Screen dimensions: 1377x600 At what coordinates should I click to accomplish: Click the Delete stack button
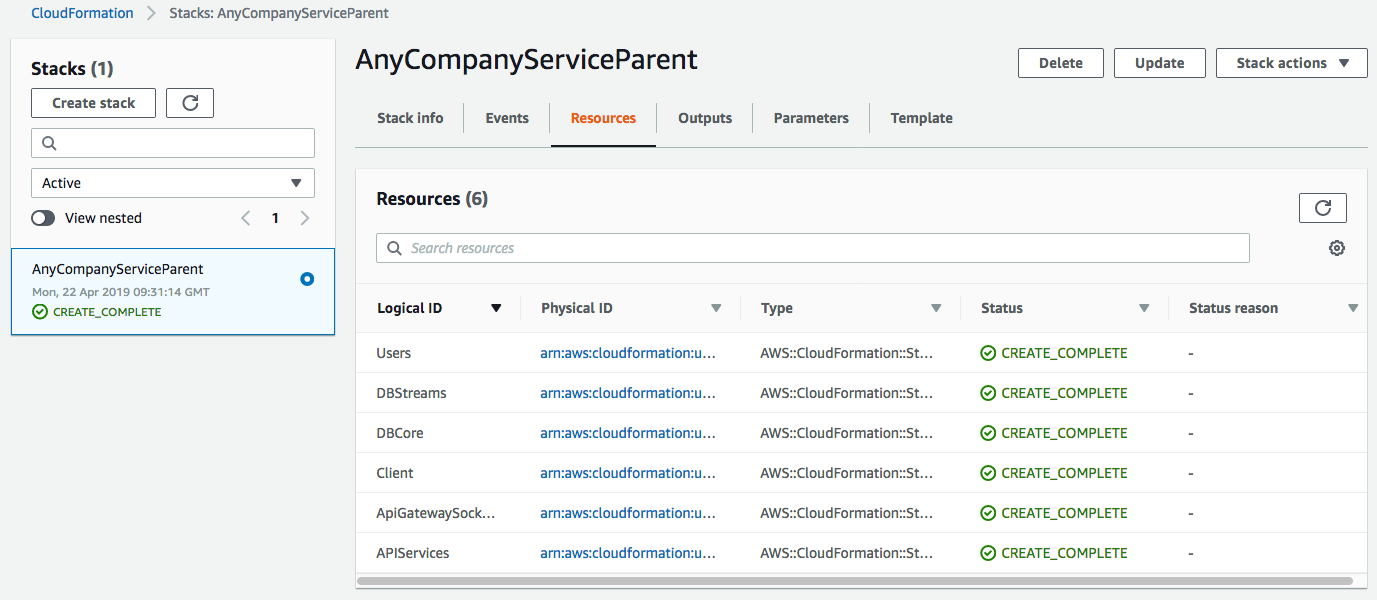click(x=1060, y=63)
